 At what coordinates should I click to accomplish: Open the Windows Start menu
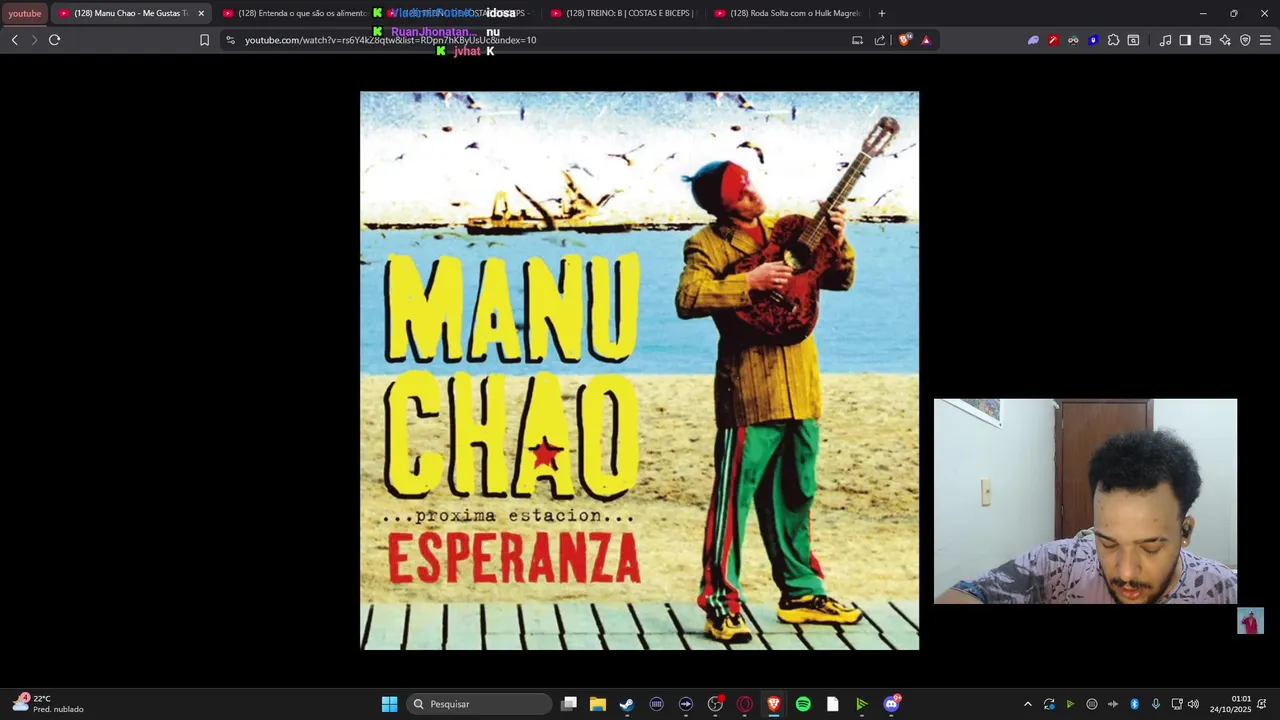coord(389,704)
